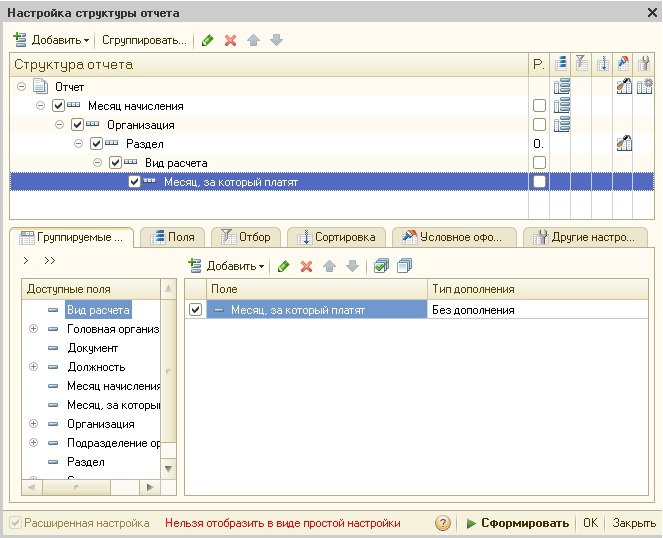Viewport: 663px width, 538px height.
Task: Switch to Условное оформление tab
Action: tap(454, 237)
